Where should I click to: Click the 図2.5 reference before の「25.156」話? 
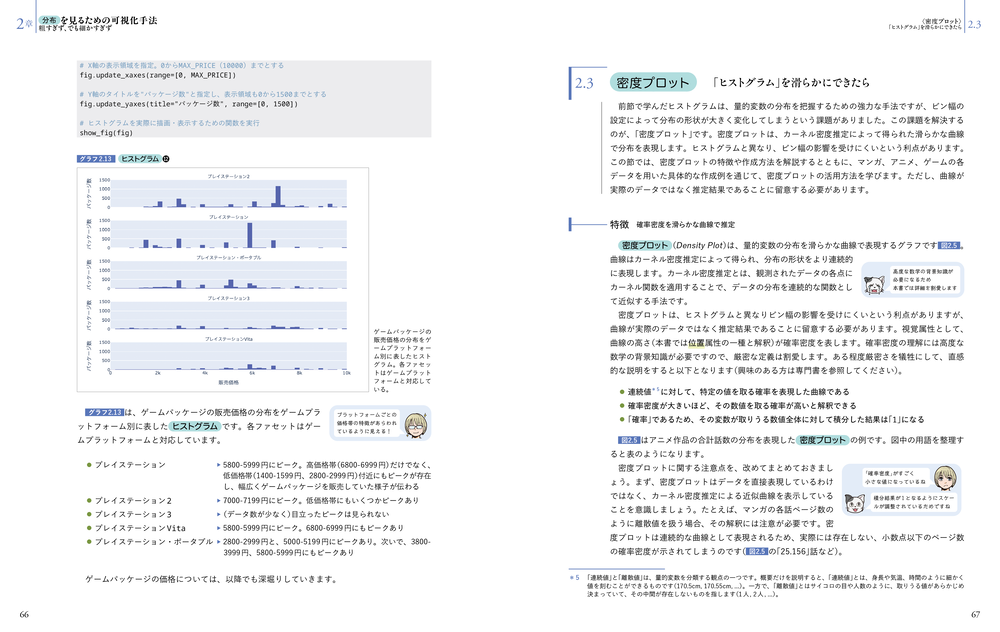(758, 550)
